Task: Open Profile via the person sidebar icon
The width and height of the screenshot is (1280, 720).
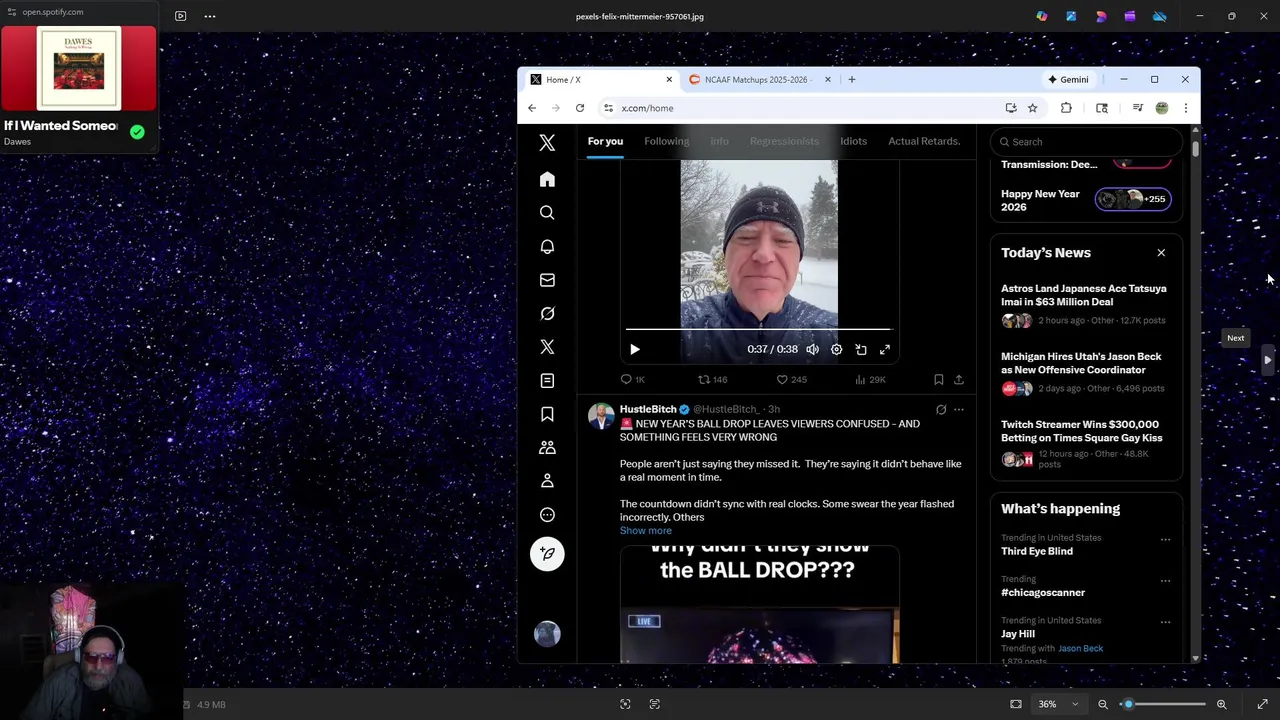Action: pyautogui.click(x=547, y=481)
